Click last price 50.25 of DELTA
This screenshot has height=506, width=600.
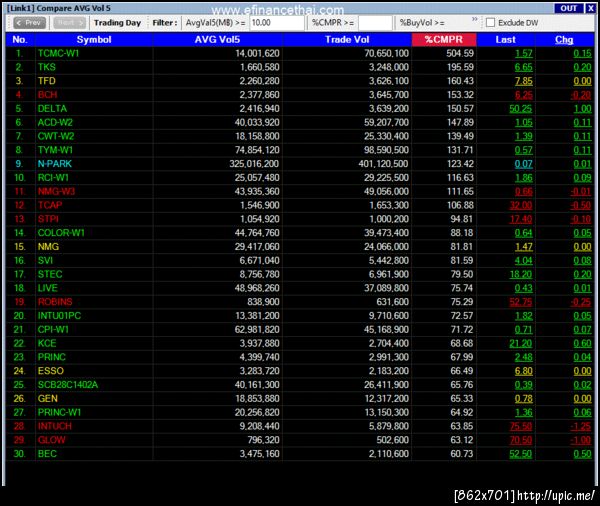(521, 109)
